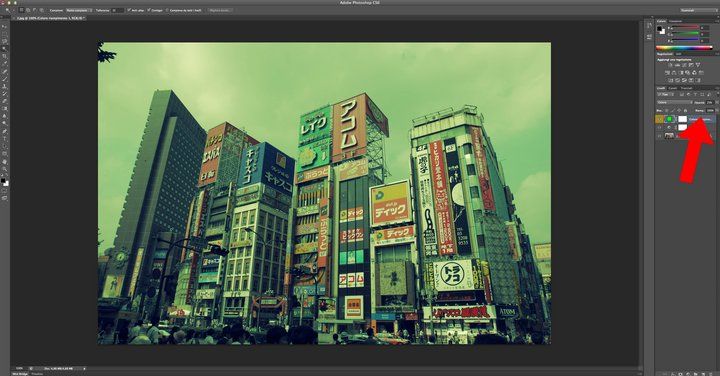Select the Blur tool

point(6,116)
